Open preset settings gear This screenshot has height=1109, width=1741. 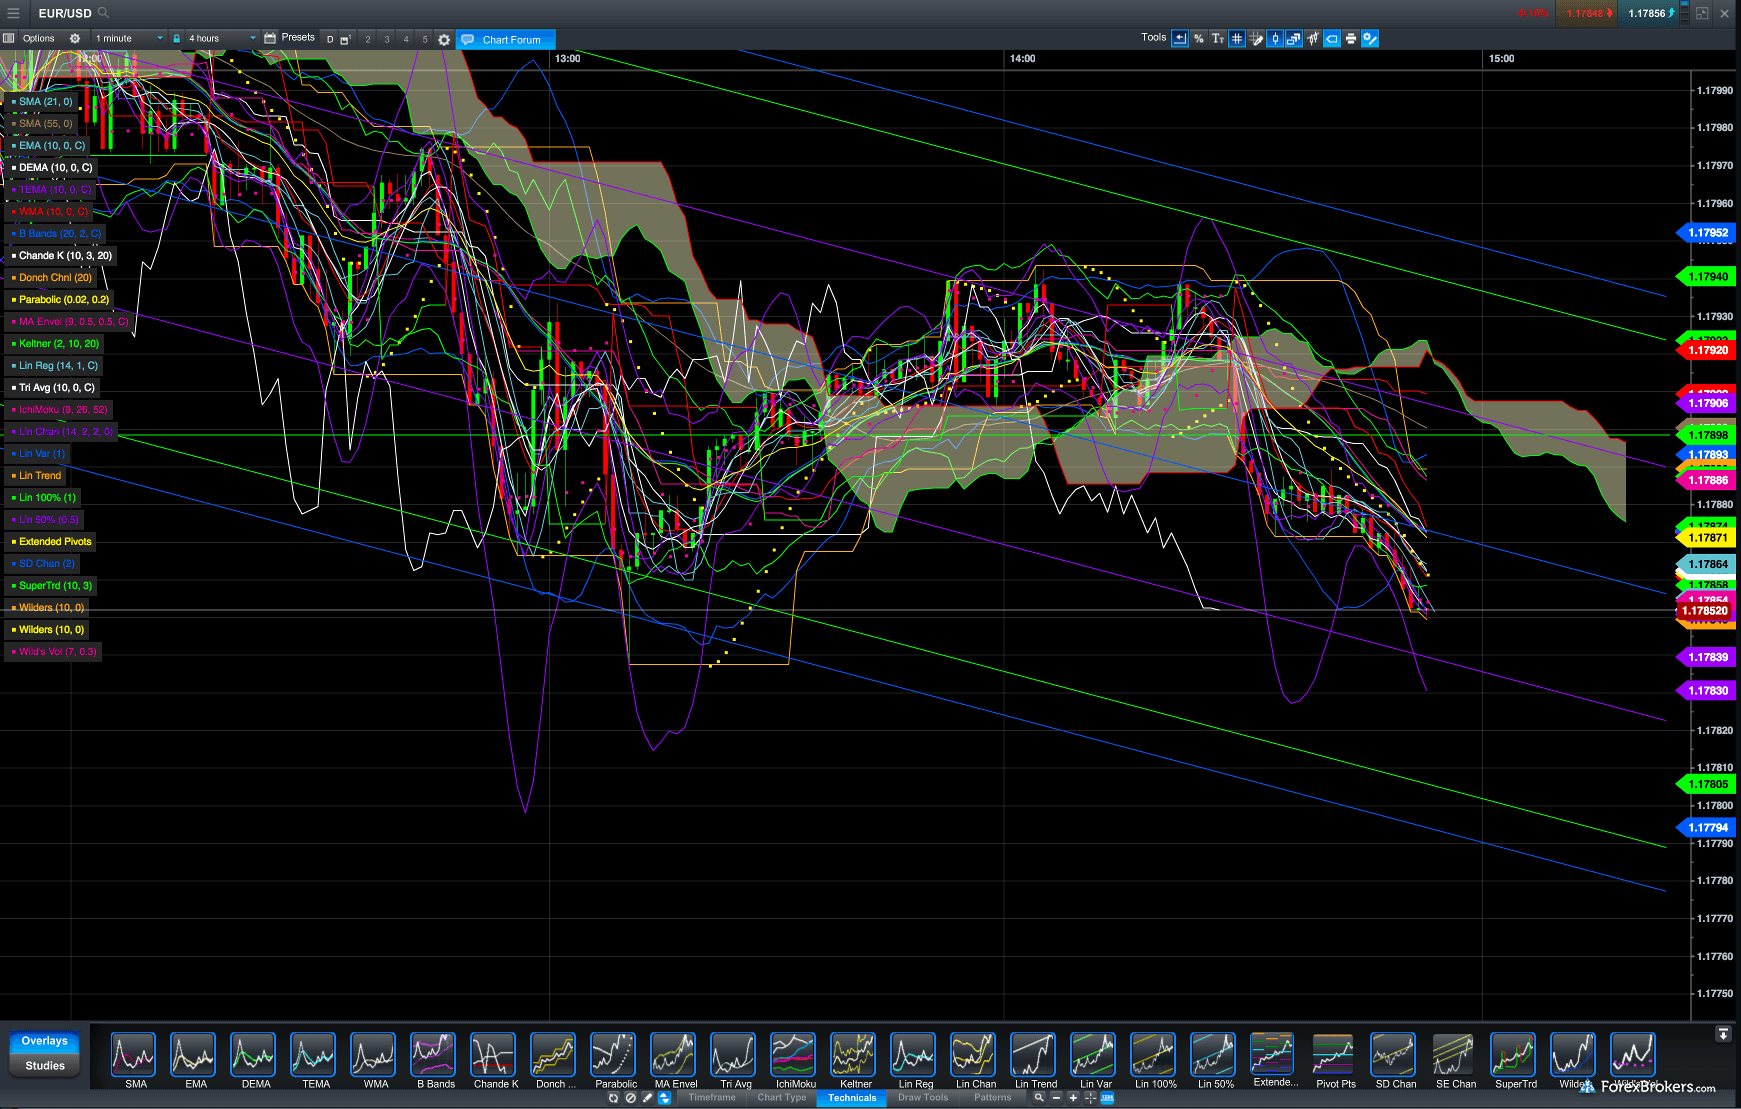(x=444, y=40)
